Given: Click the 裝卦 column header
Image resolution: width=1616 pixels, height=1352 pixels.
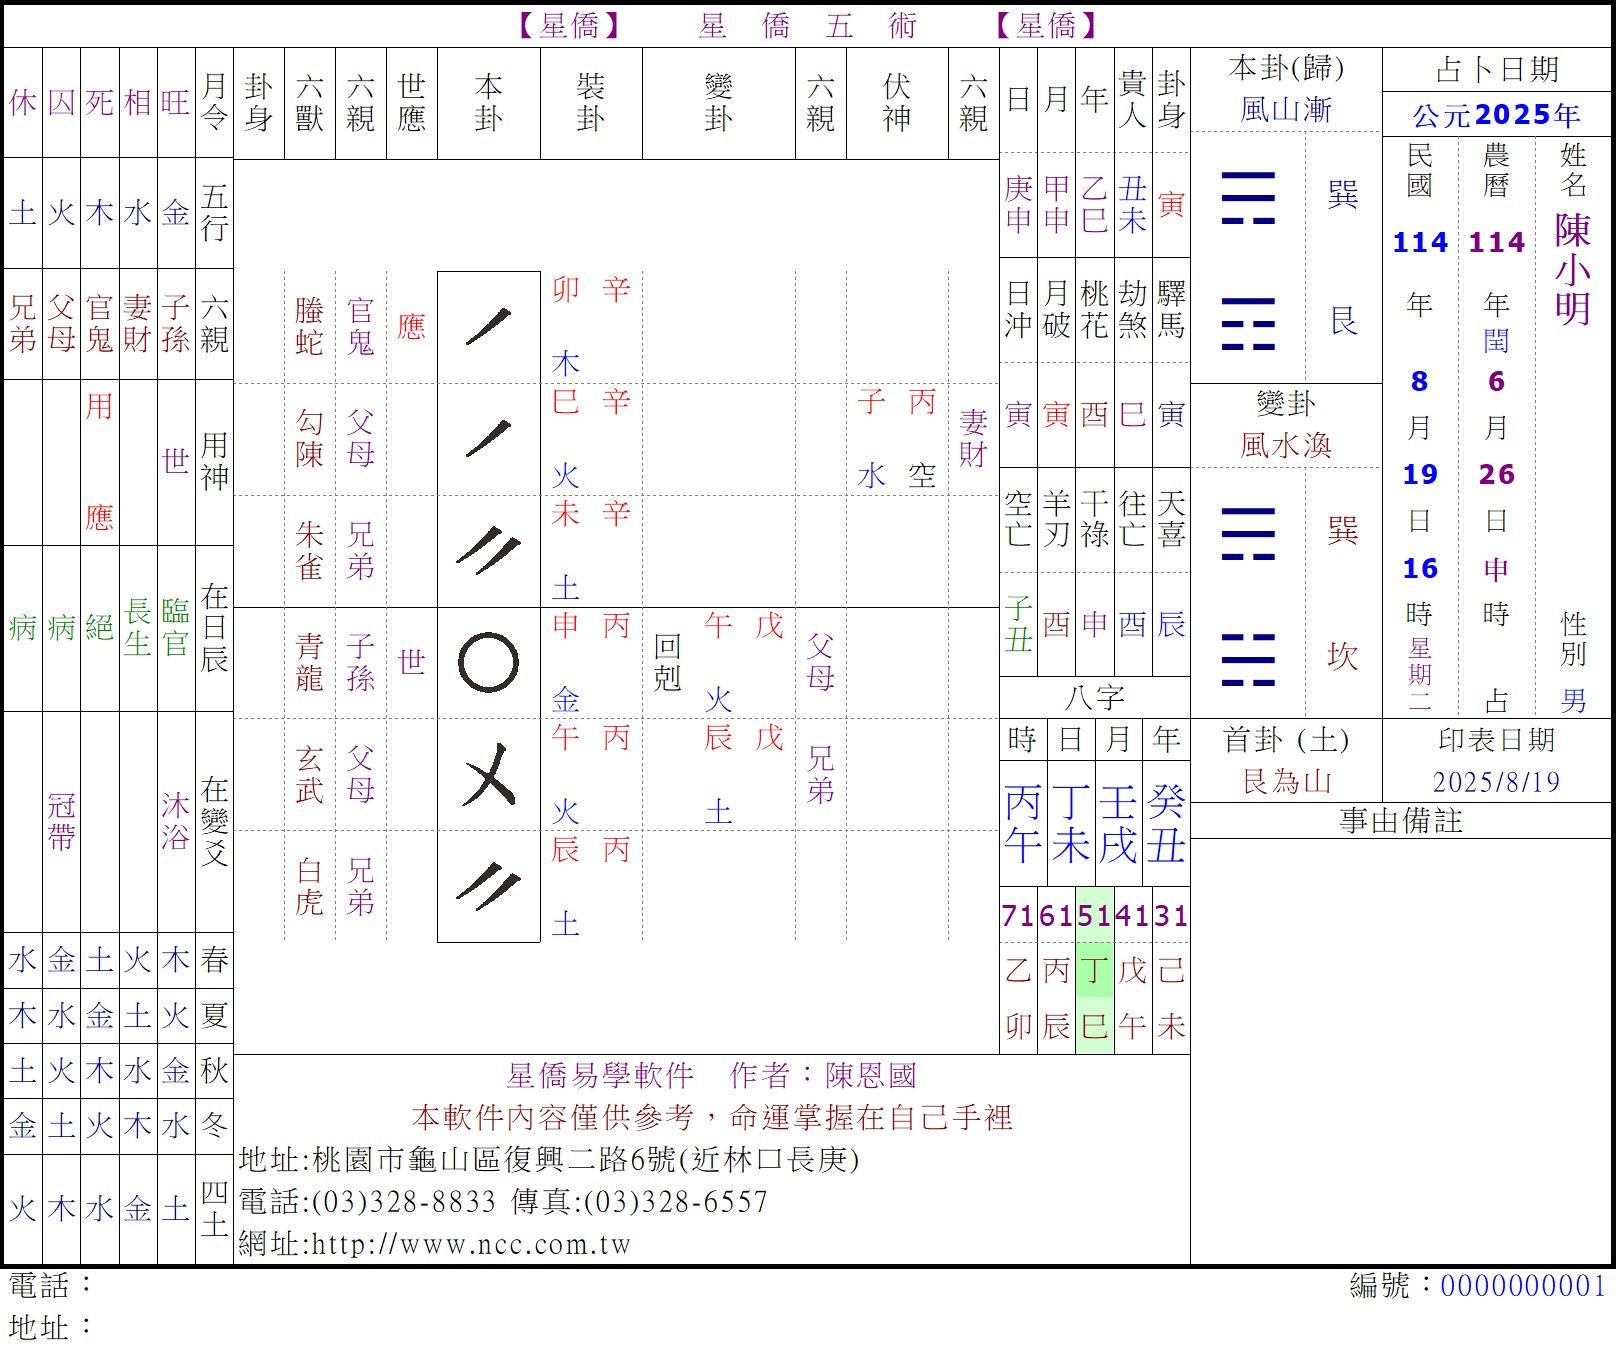Looking at the screenshot, I should (x=590, y=103).
